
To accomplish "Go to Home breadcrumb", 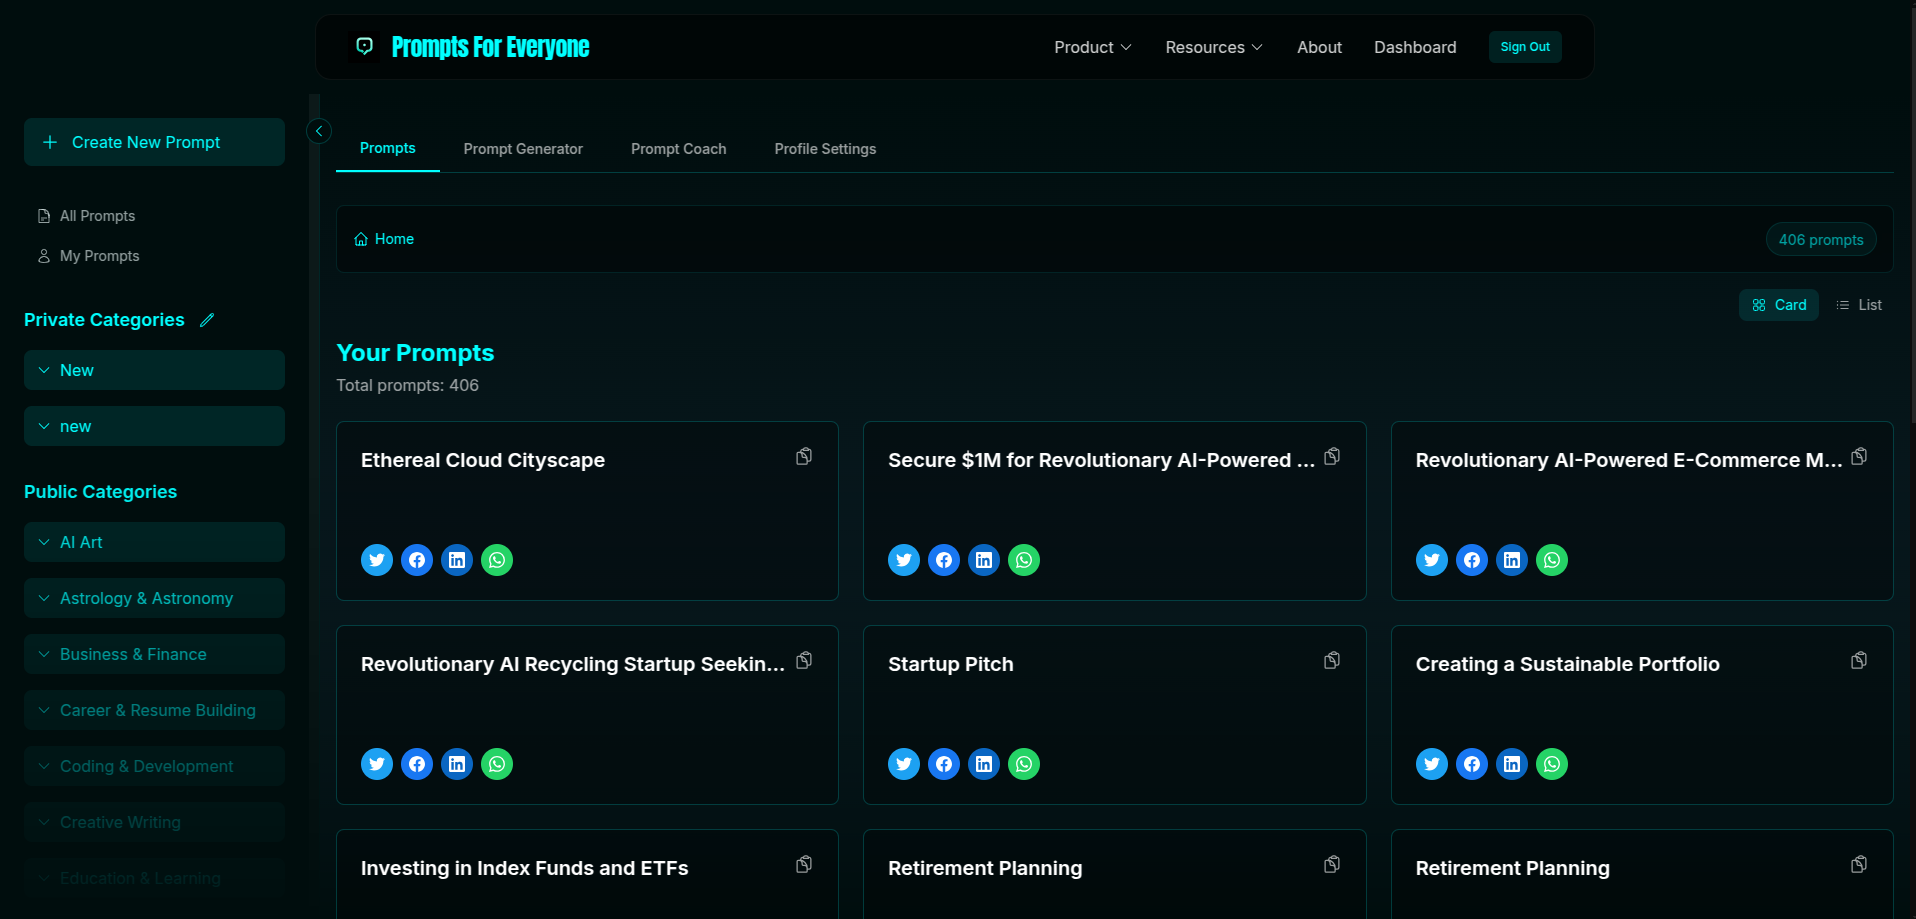I will coord(384,239).
